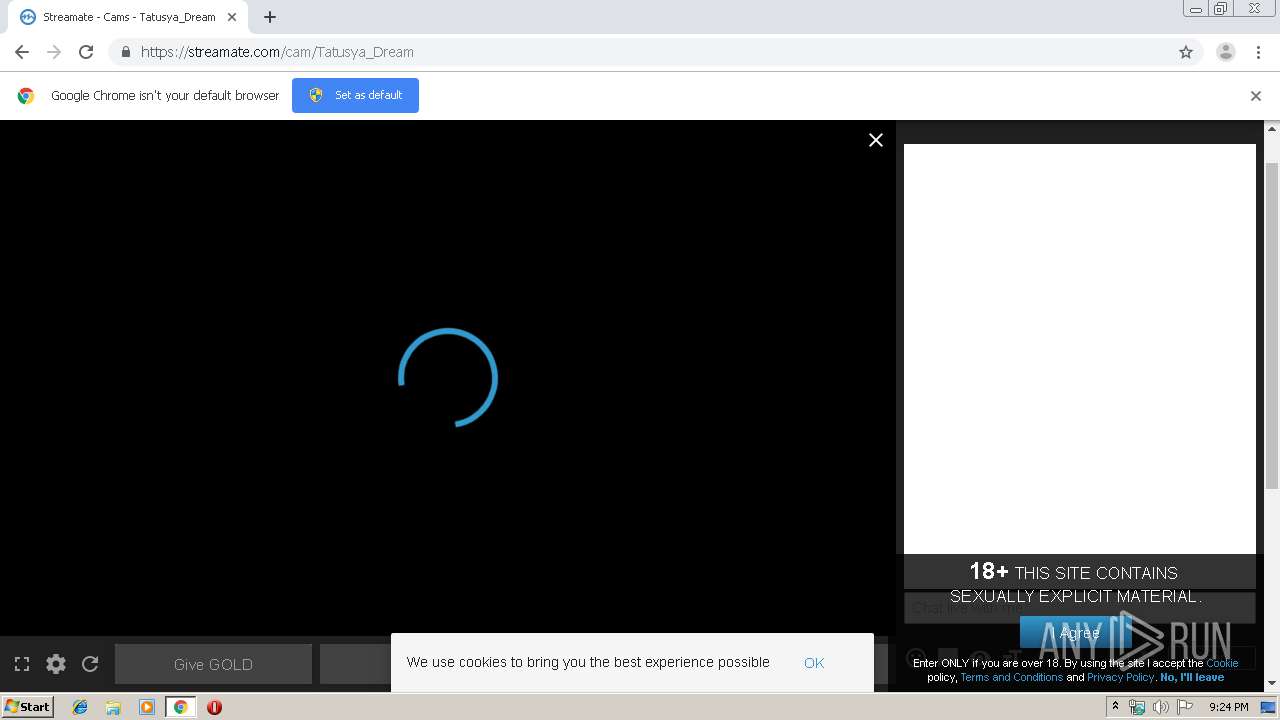This screenshot has height=720, width=1280.
Task: Open video settings gear icon
Action: point(56,664)
